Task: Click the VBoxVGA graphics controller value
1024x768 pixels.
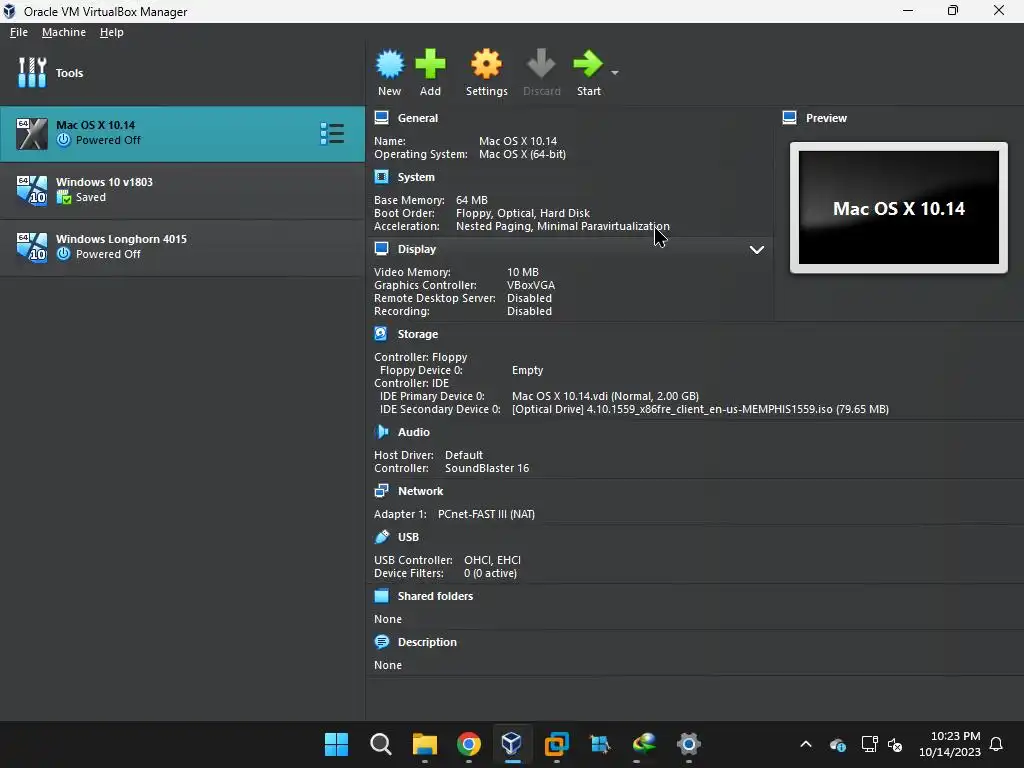Action: click(x=531, y=285)
